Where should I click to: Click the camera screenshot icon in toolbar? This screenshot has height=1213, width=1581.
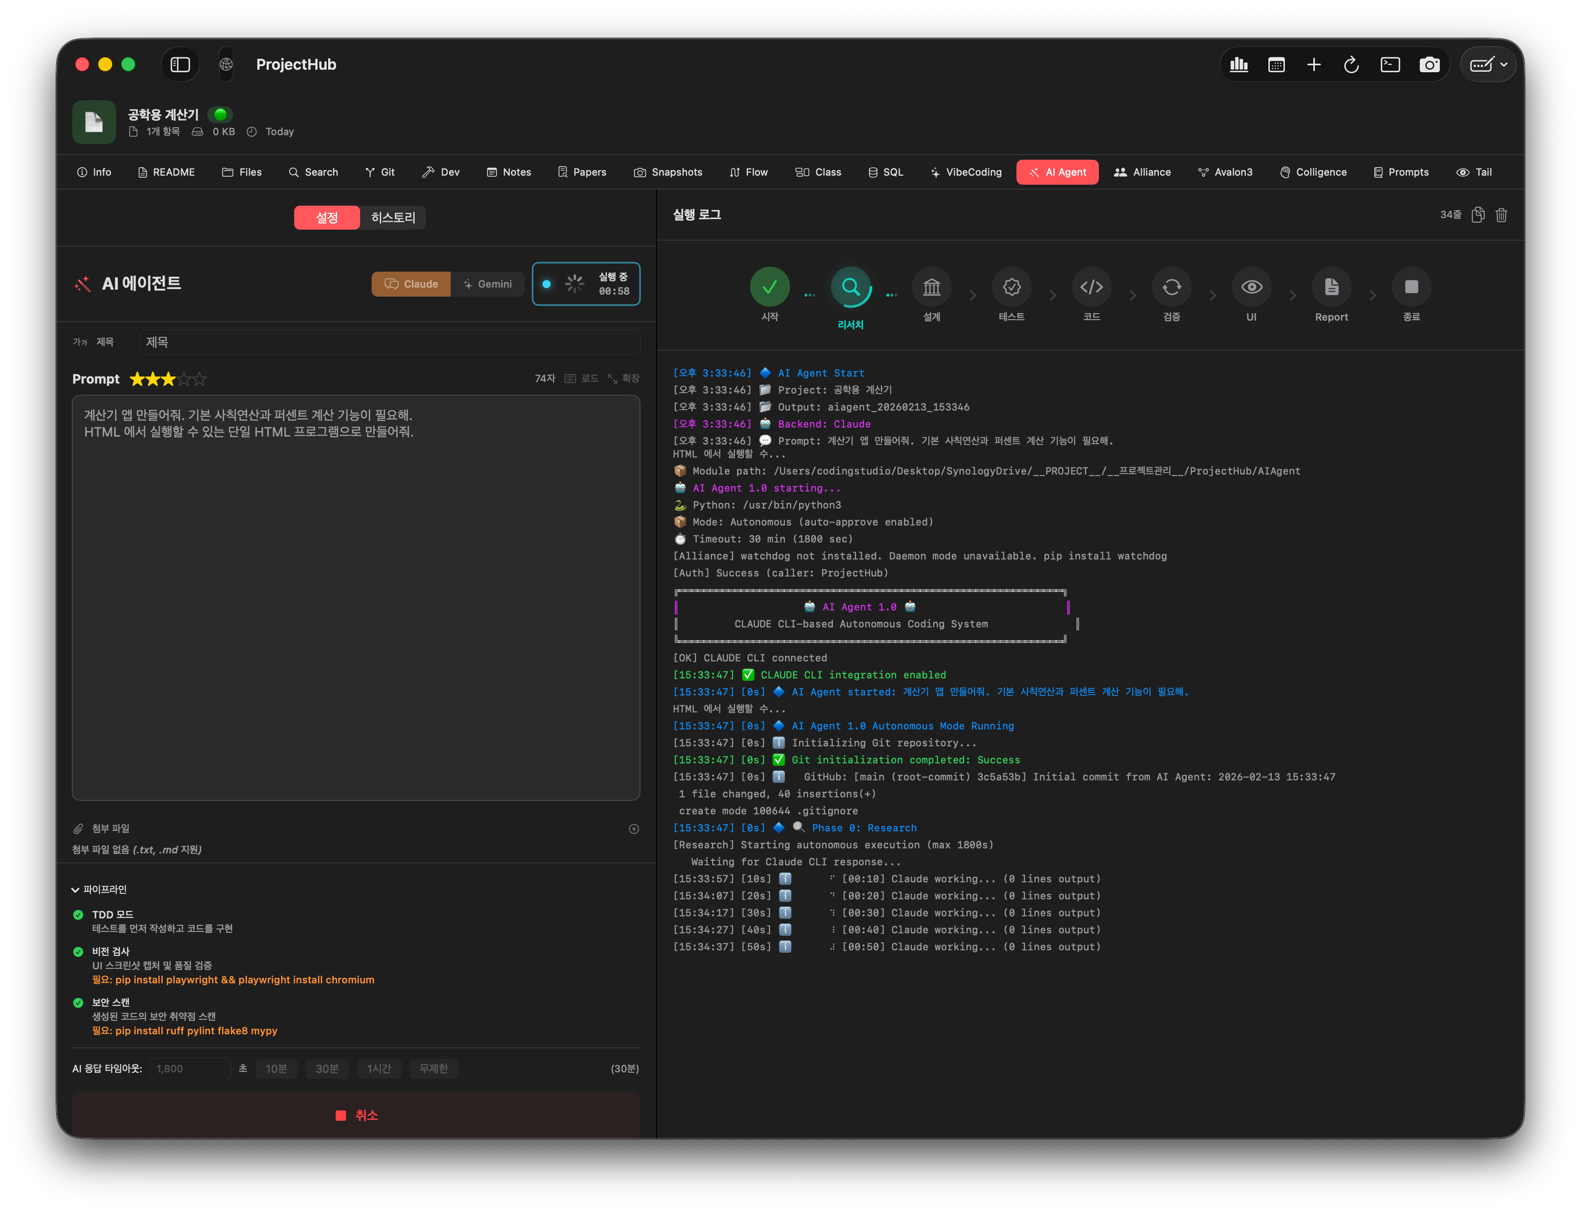pyautogui.click(x=1429, y=65)
